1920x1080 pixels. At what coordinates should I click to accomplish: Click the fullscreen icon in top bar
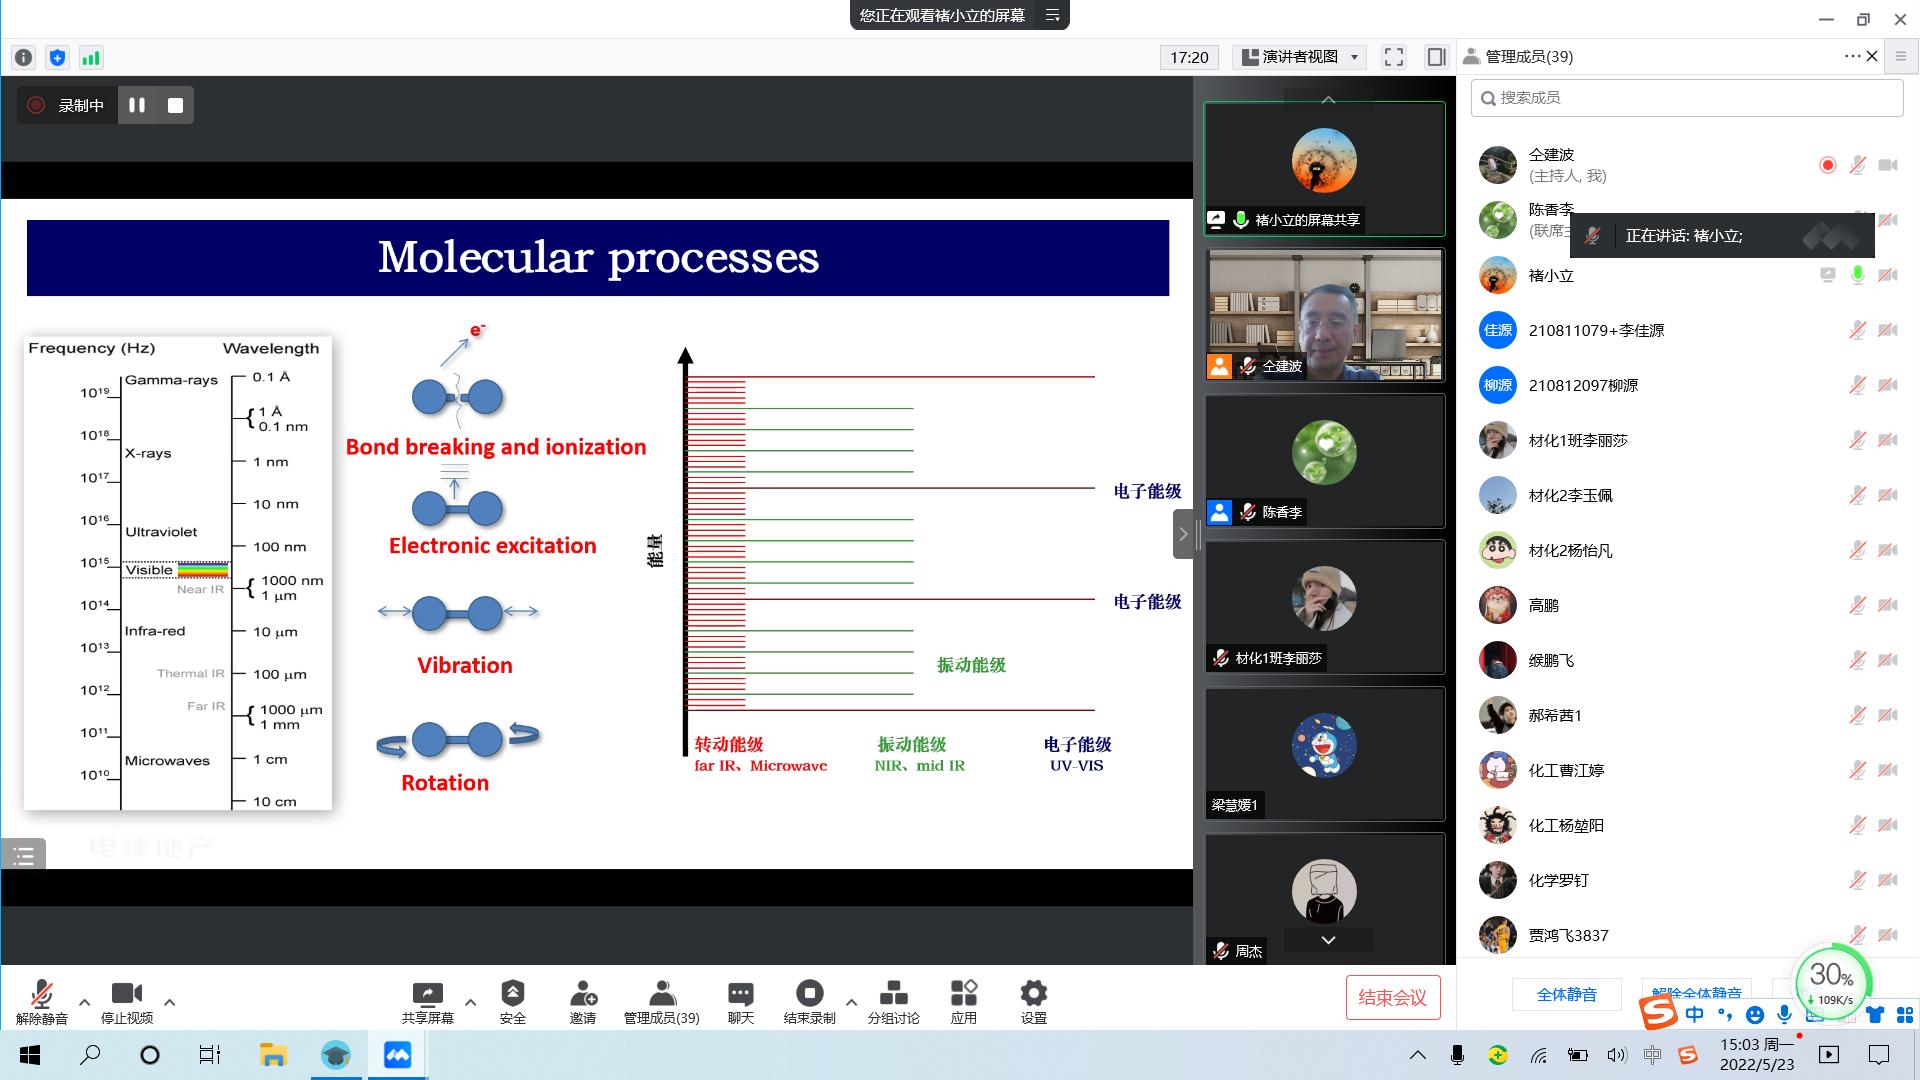[x=1394, y=57]
